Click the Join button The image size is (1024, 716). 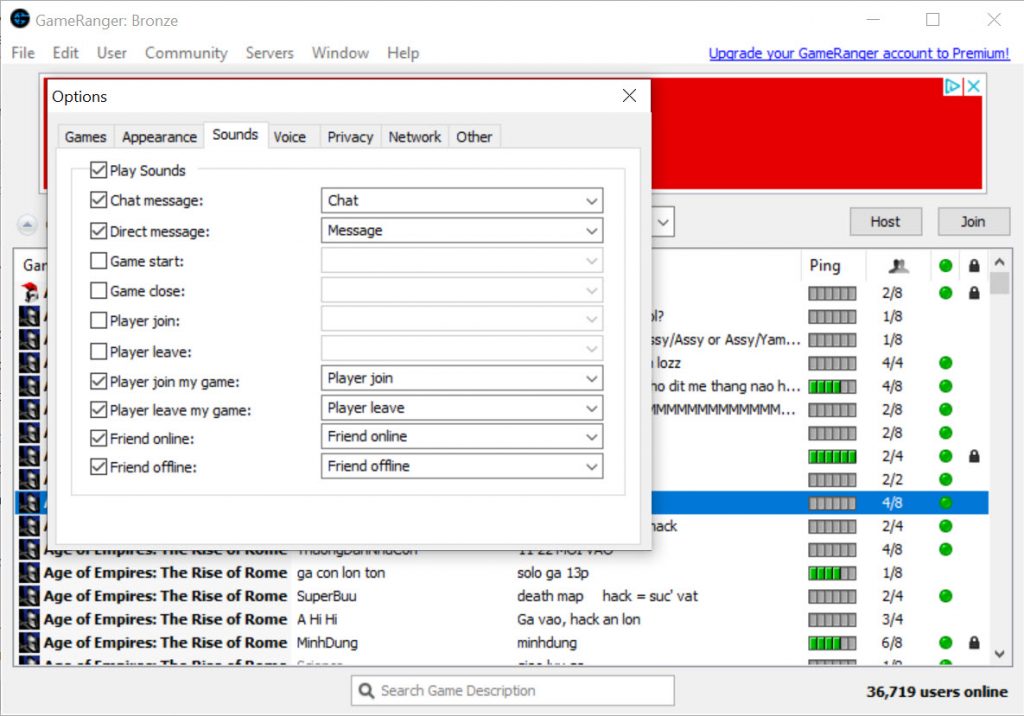coord(973,222)
